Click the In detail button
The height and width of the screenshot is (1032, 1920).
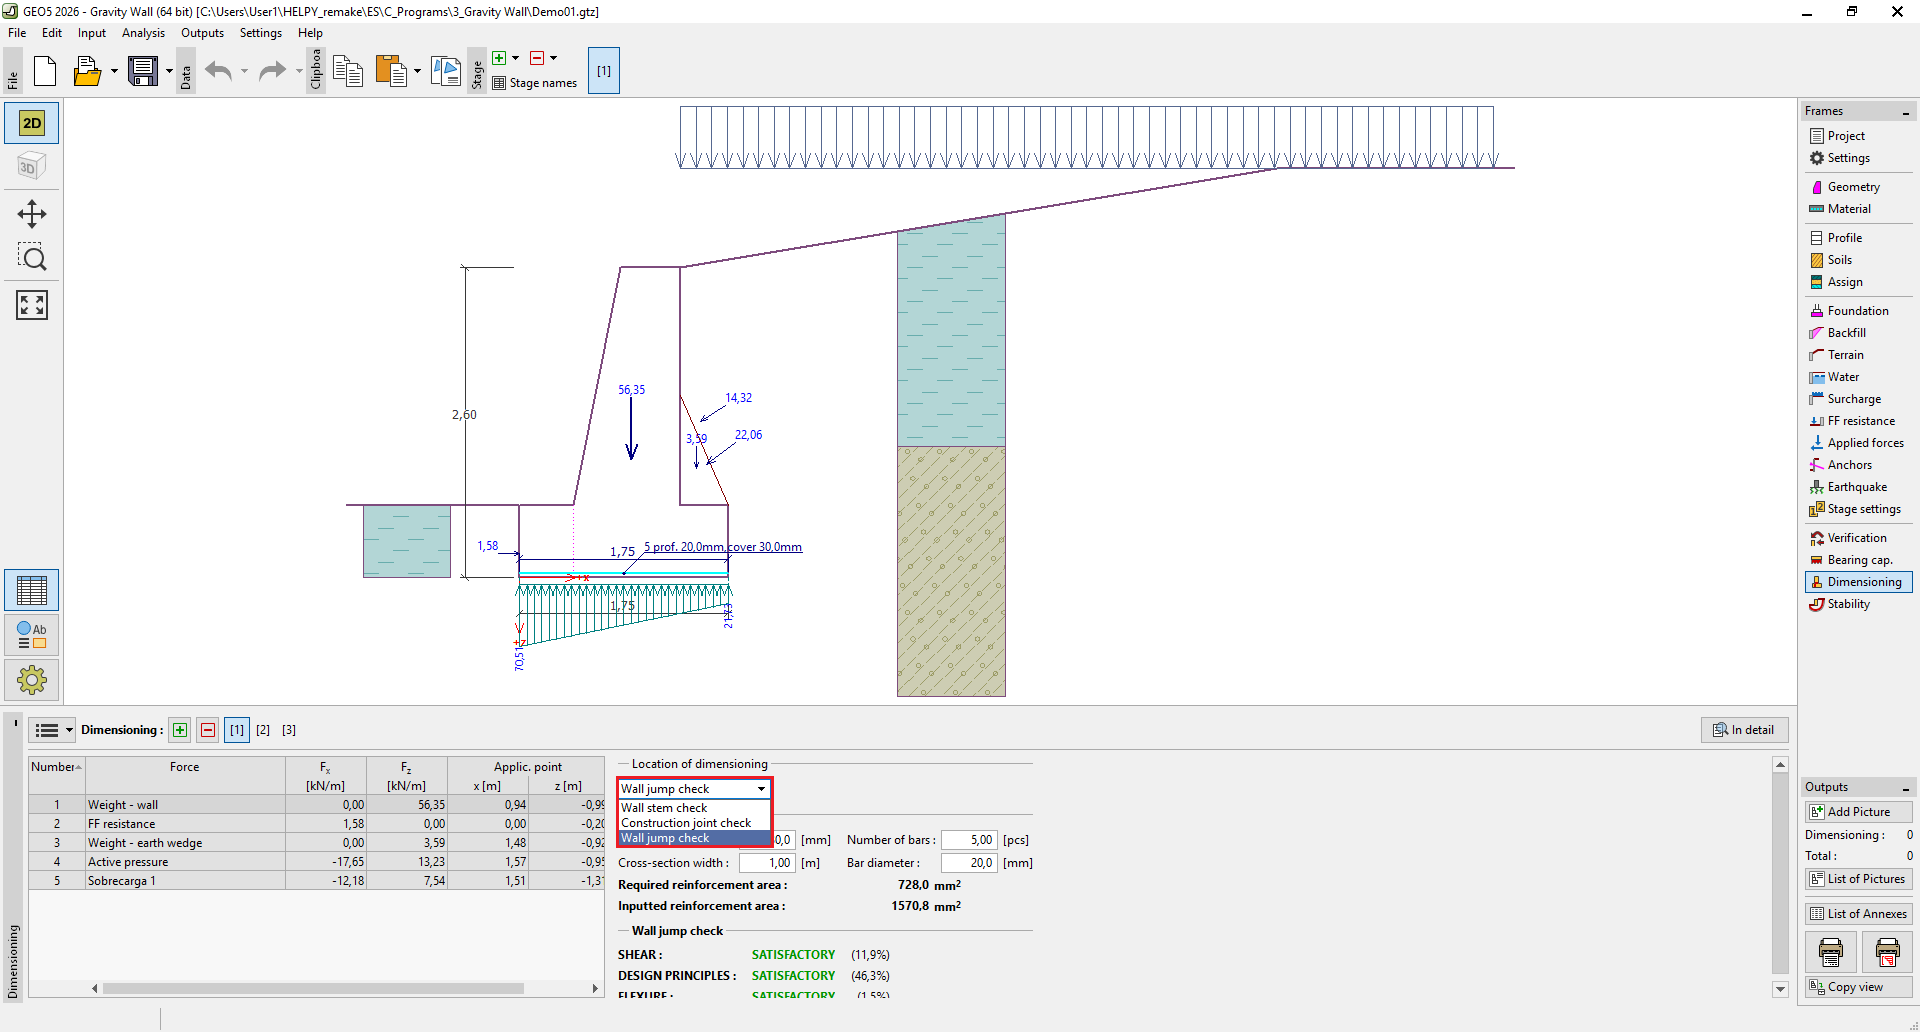pyautogui.click(x=1744, y=730)
